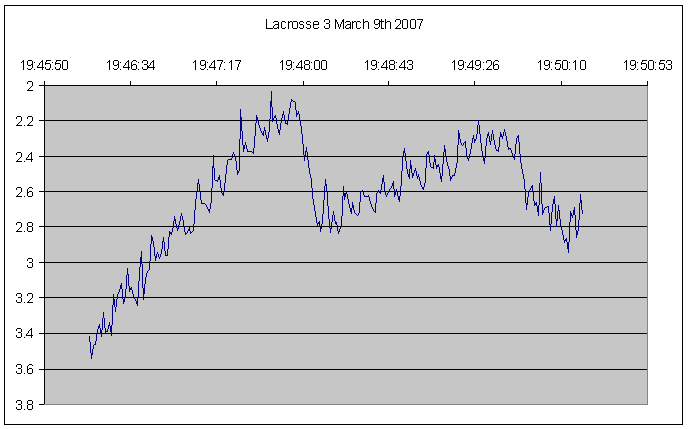Screen dimensions: 688x429
Task: Select the 19:50:10 time axis label
Action: (560, 65)
